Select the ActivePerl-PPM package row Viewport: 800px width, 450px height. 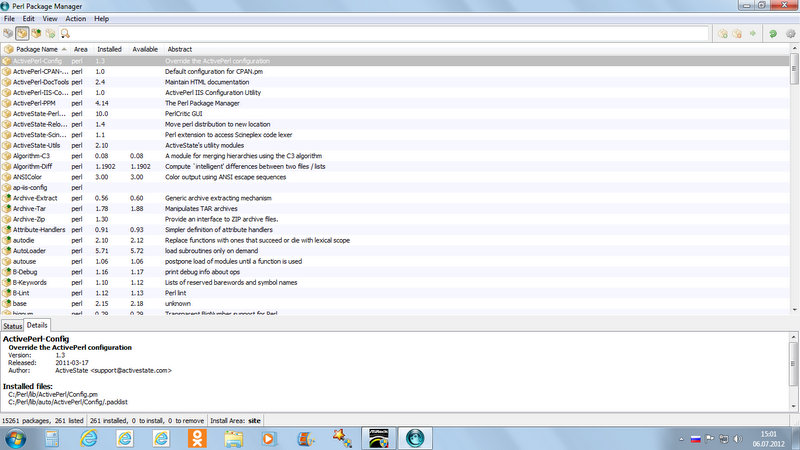click(x=395, y=103)
